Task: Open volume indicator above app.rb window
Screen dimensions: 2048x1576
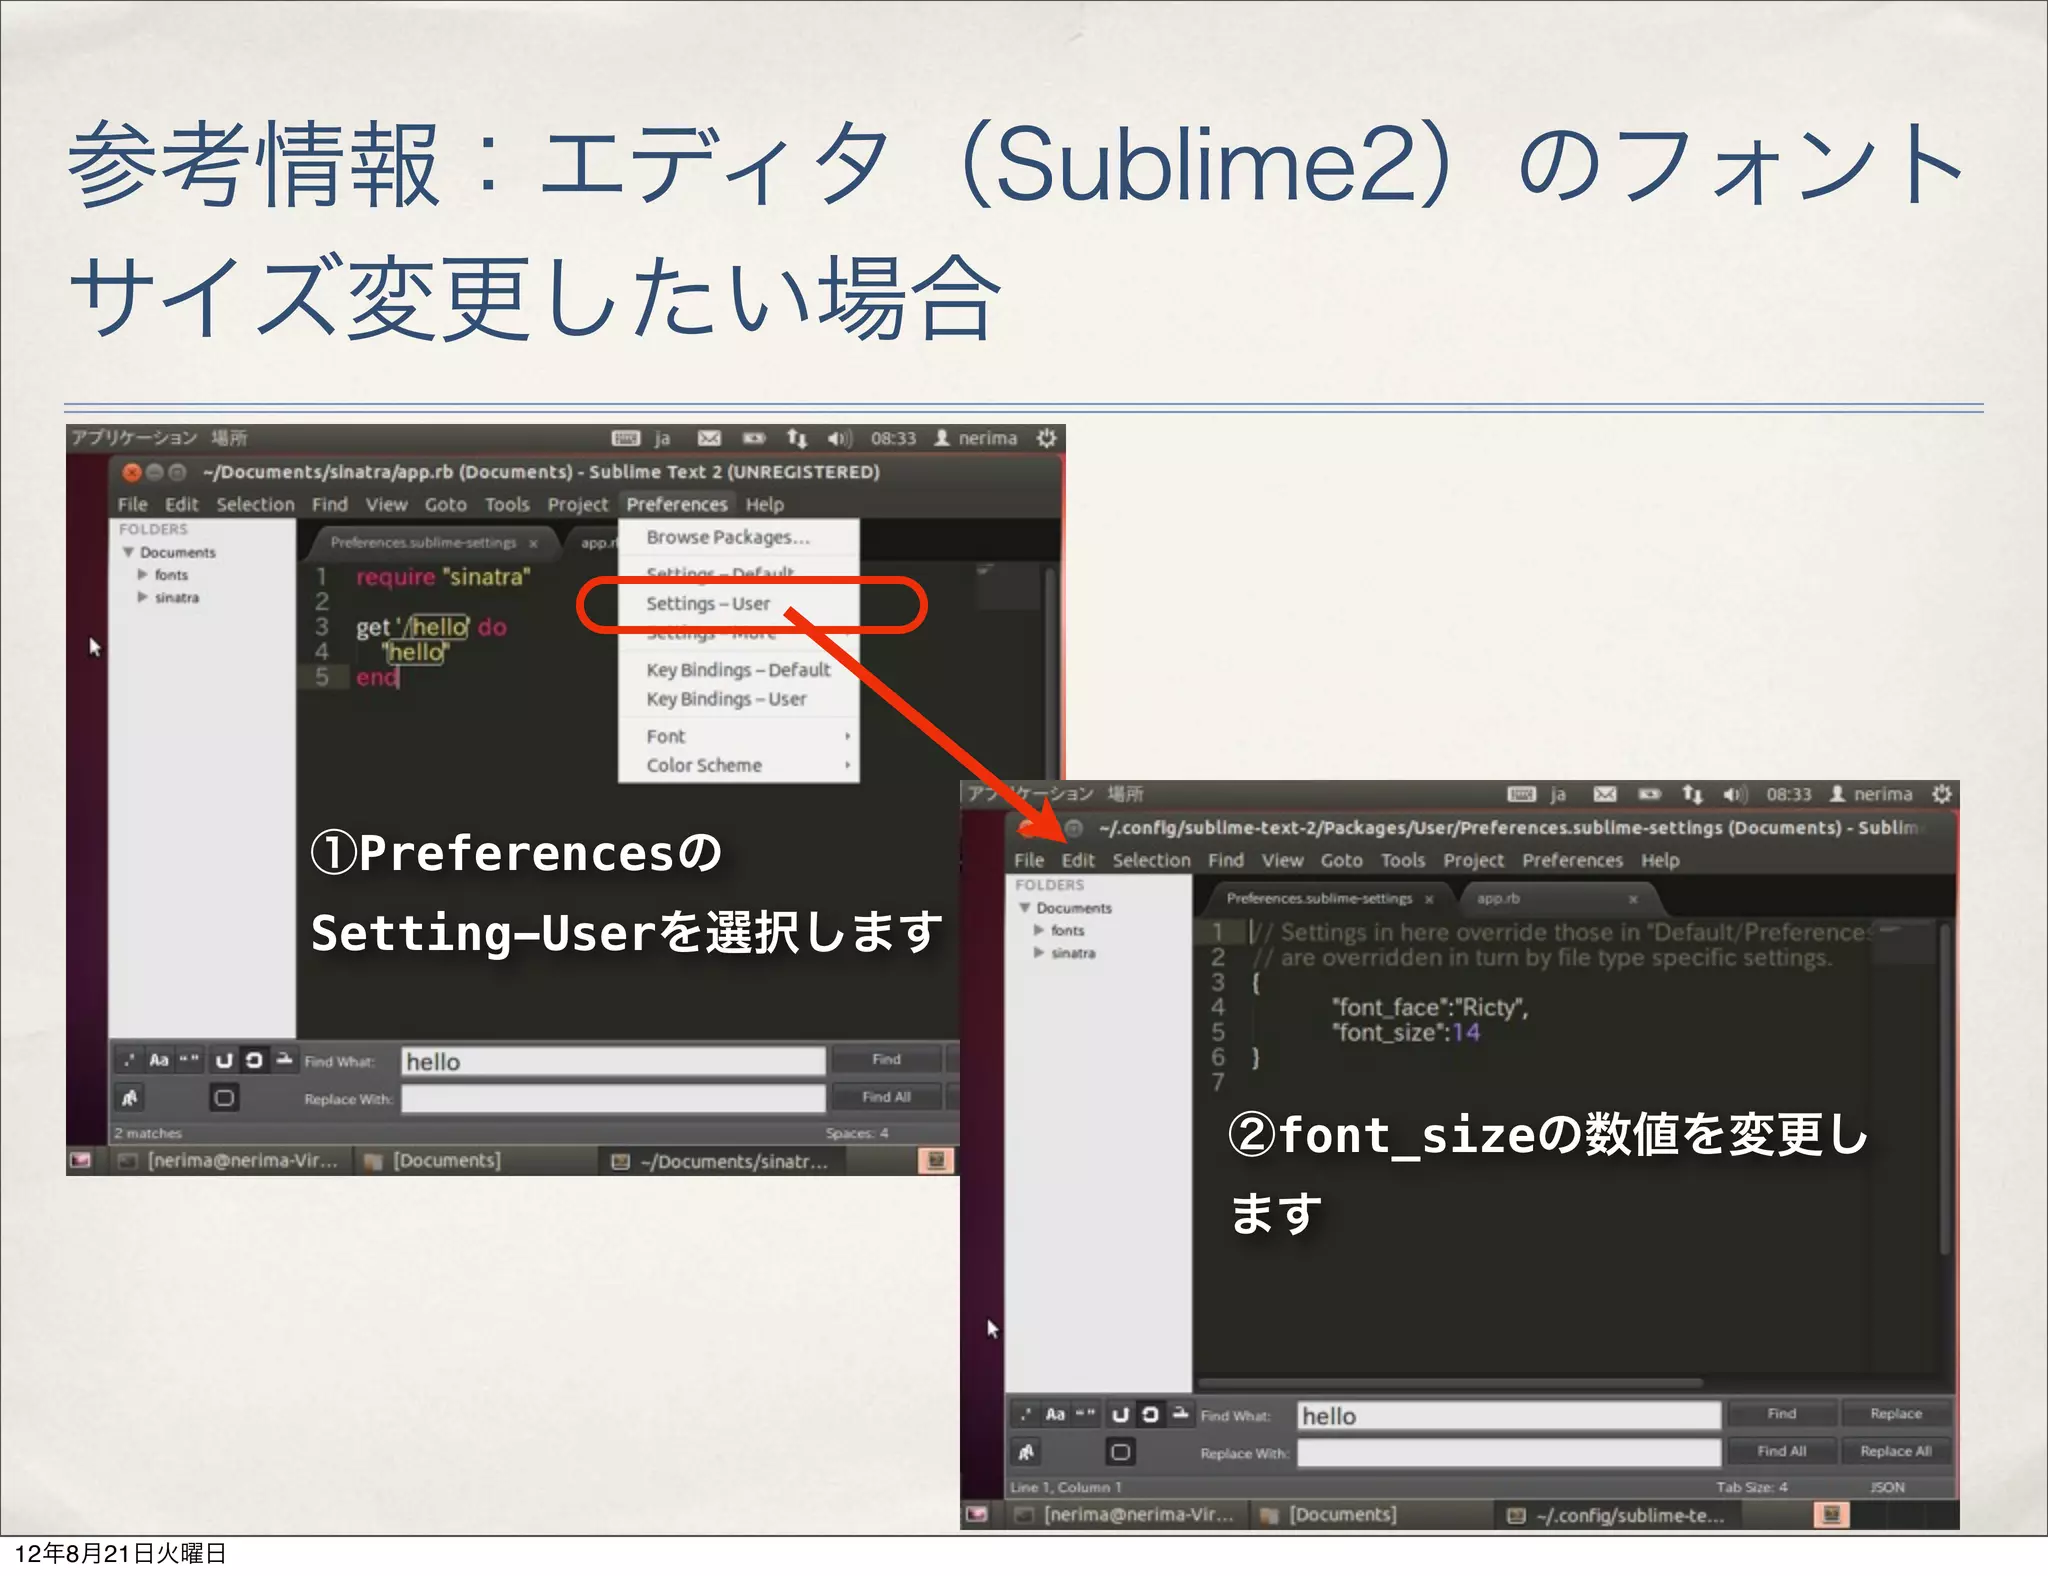Action: coord(839,438)
